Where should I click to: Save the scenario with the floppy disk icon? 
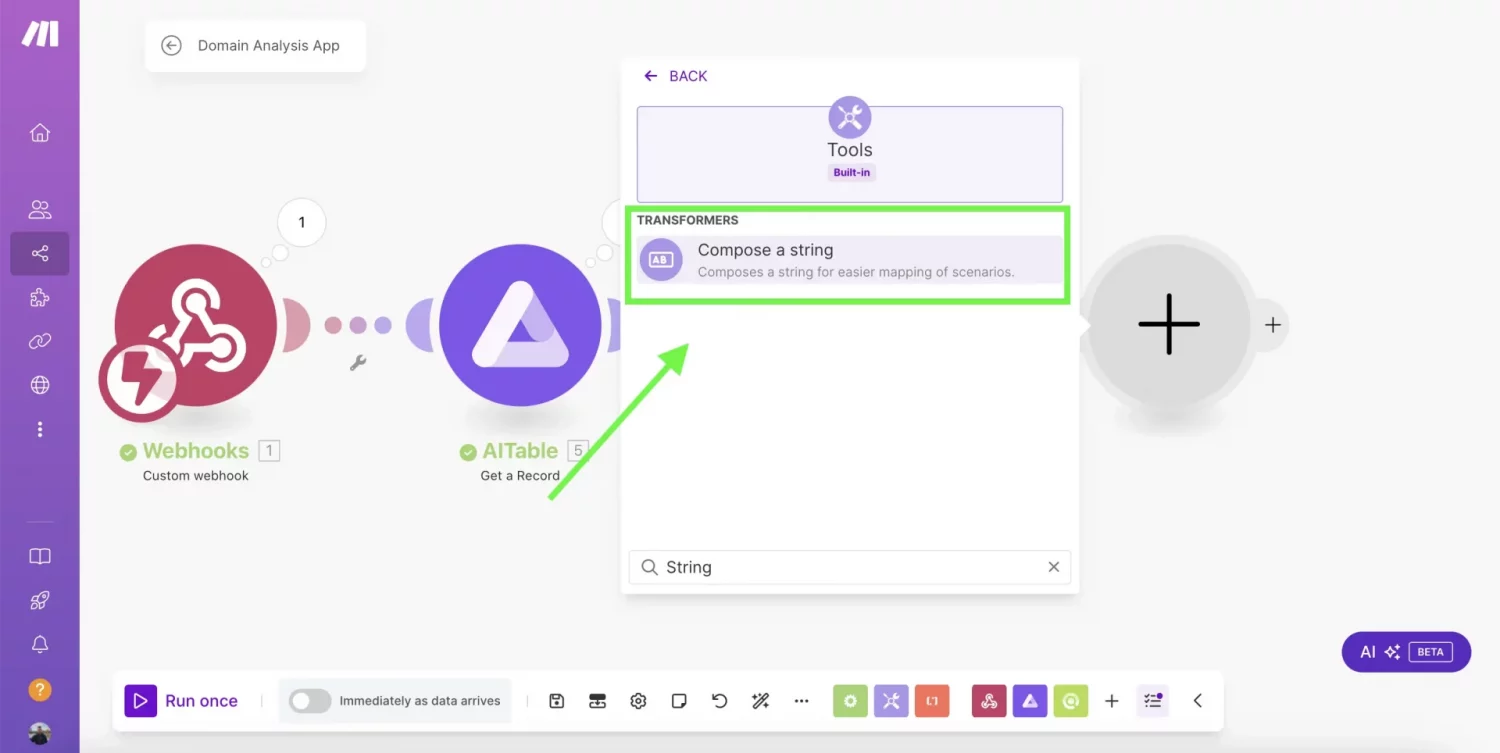[x=557, y=701]
